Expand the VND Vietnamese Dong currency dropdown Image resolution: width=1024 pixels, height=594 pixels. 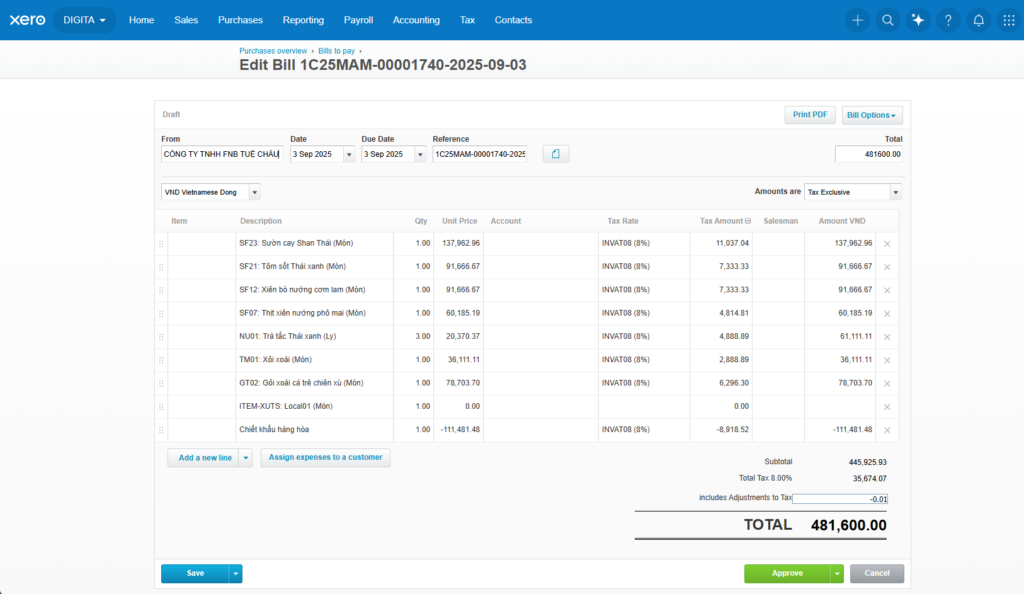[254, 192]
